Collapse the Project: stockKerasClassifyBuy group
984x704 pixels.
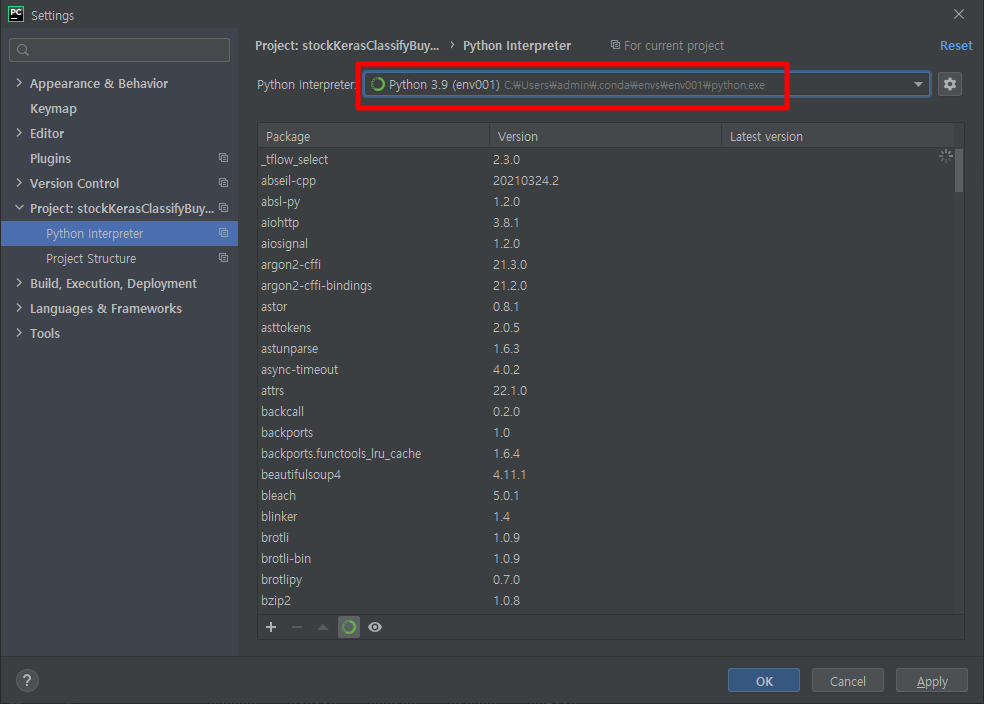click(x=19, y=208)
